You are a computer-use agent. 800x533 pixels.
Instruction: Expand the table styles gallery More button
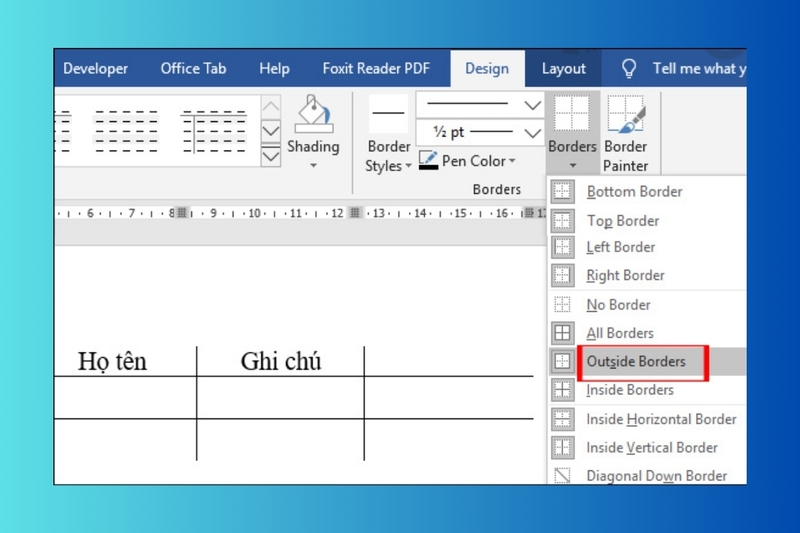tap(270, 156)
